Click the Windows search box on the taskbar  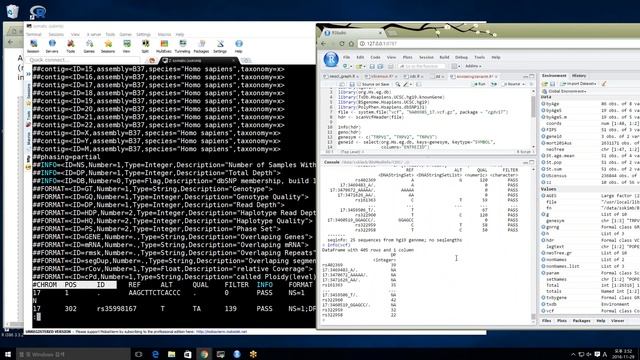(x=73, y=354)
